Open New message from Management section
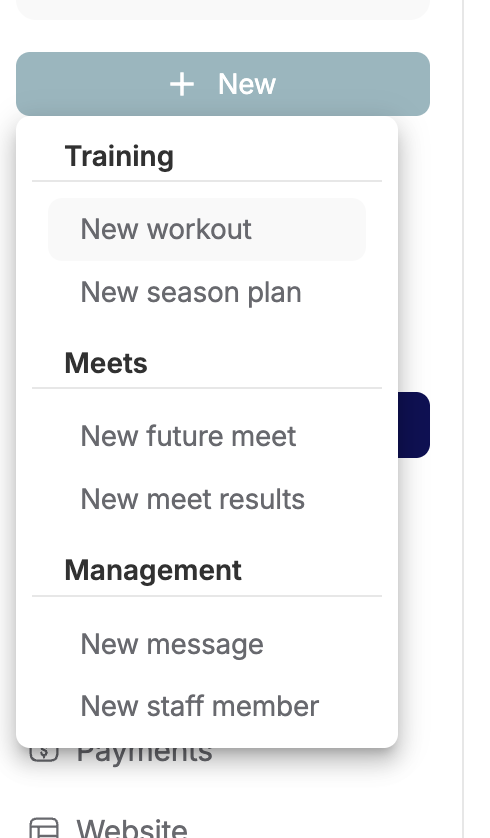Image resolution: width=490 pixels, height=838 pixels. [207, 643]
